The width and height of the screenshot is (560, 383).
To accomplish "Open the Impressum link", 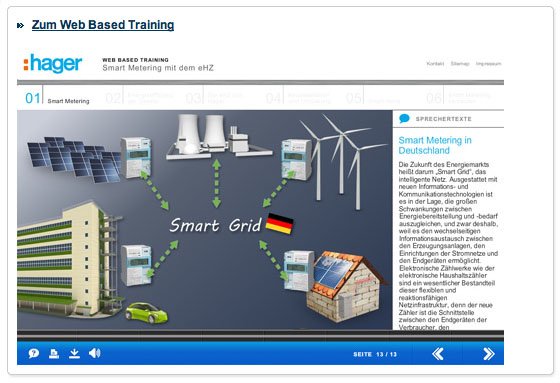I will [489, 64].
